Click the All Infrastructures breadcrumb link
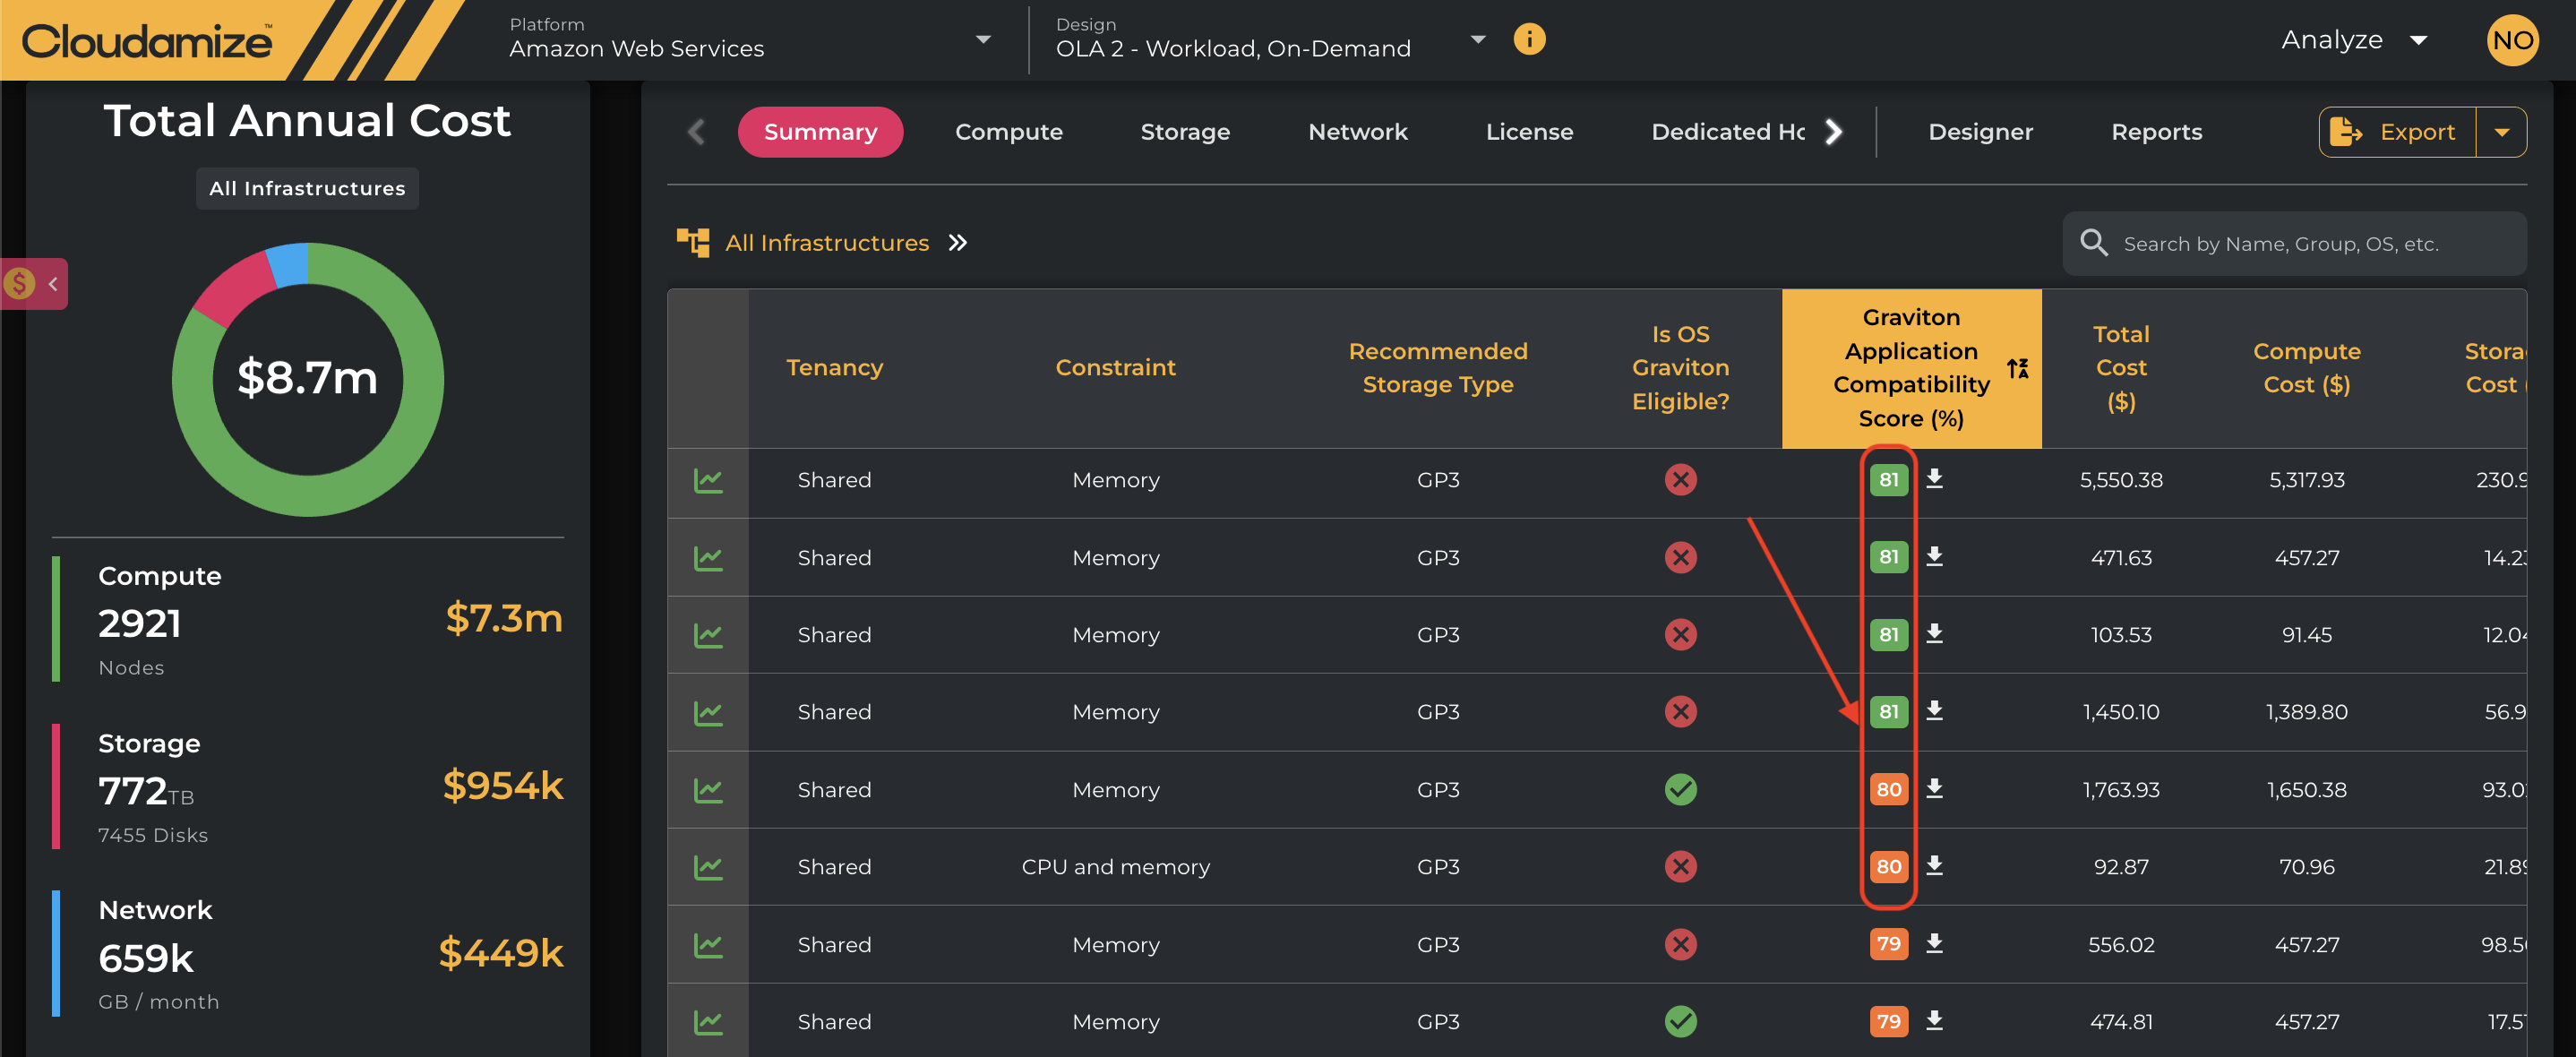2576x1057 pixels. click(x=826, y=243)
